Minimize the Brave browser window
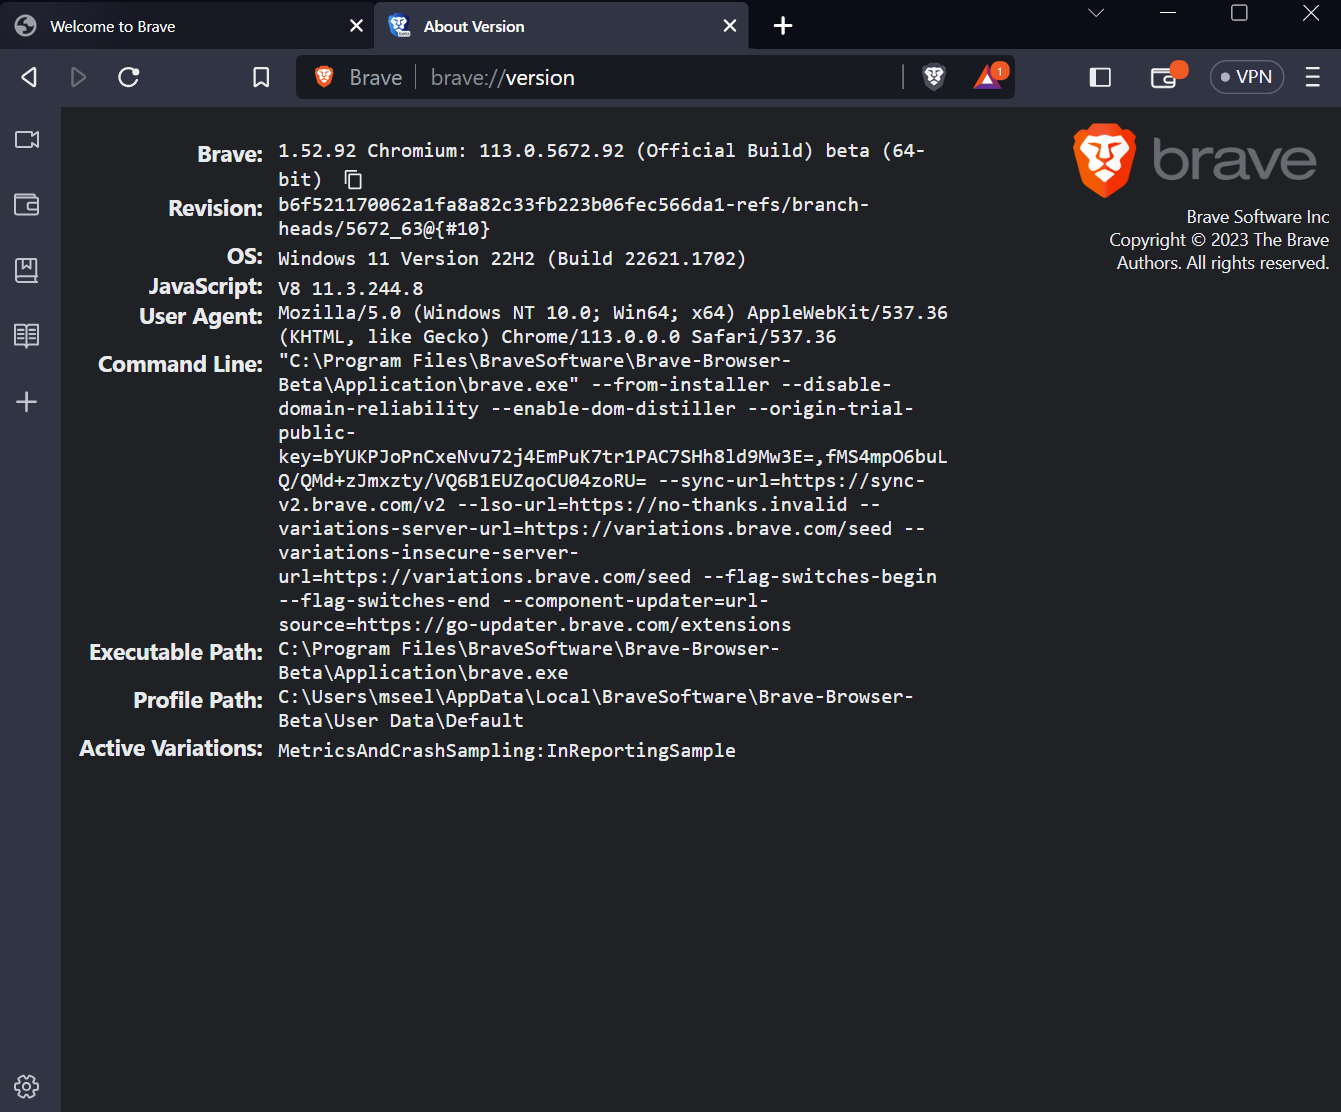Image resolution: width=1341 pixels, height=1112 pixels. (x=1168, y=13)
